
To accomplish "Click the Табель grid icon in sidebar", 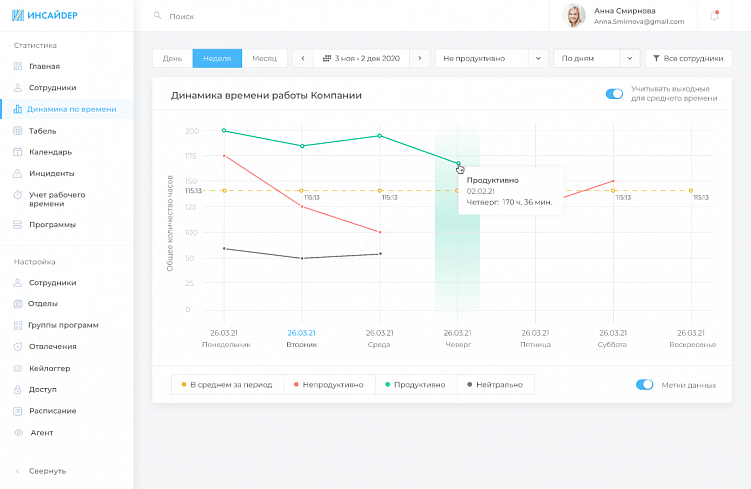I will point(18,131).
